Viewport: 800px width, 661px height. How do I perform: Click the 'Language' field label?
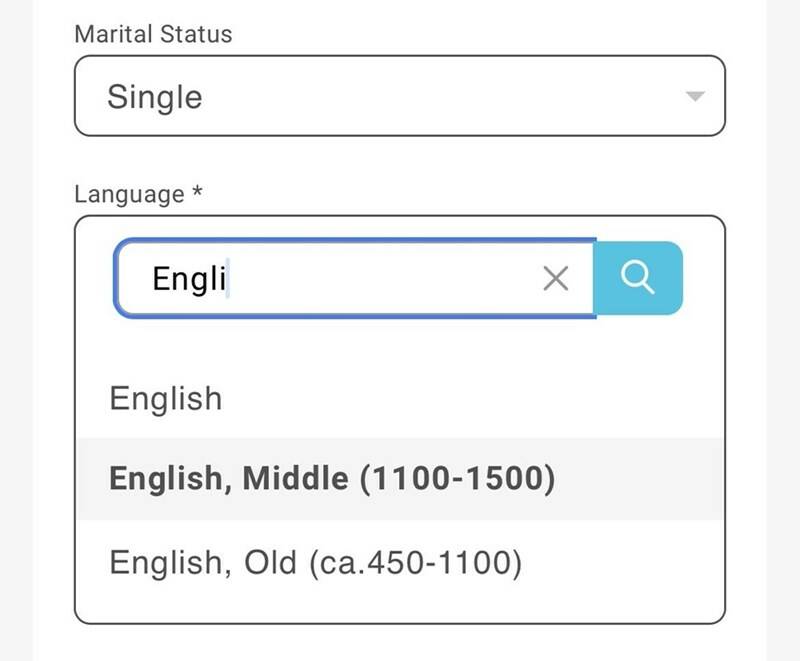(x=129, y=193)
